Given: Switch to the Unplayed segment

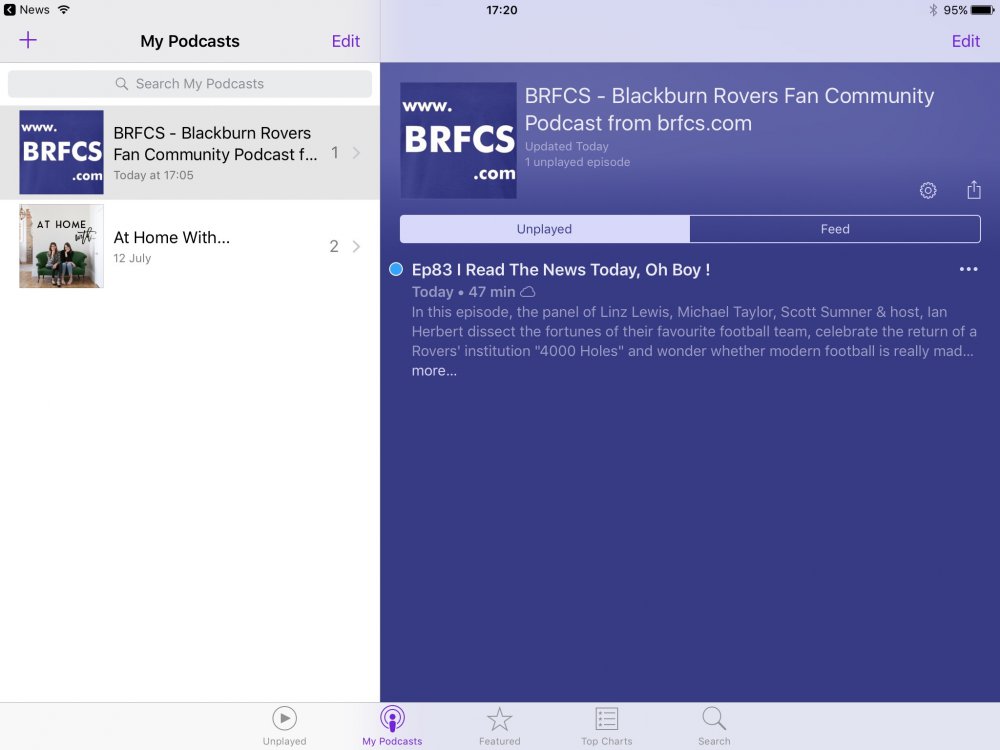Looking at the screenshot, I should (545, 229).
